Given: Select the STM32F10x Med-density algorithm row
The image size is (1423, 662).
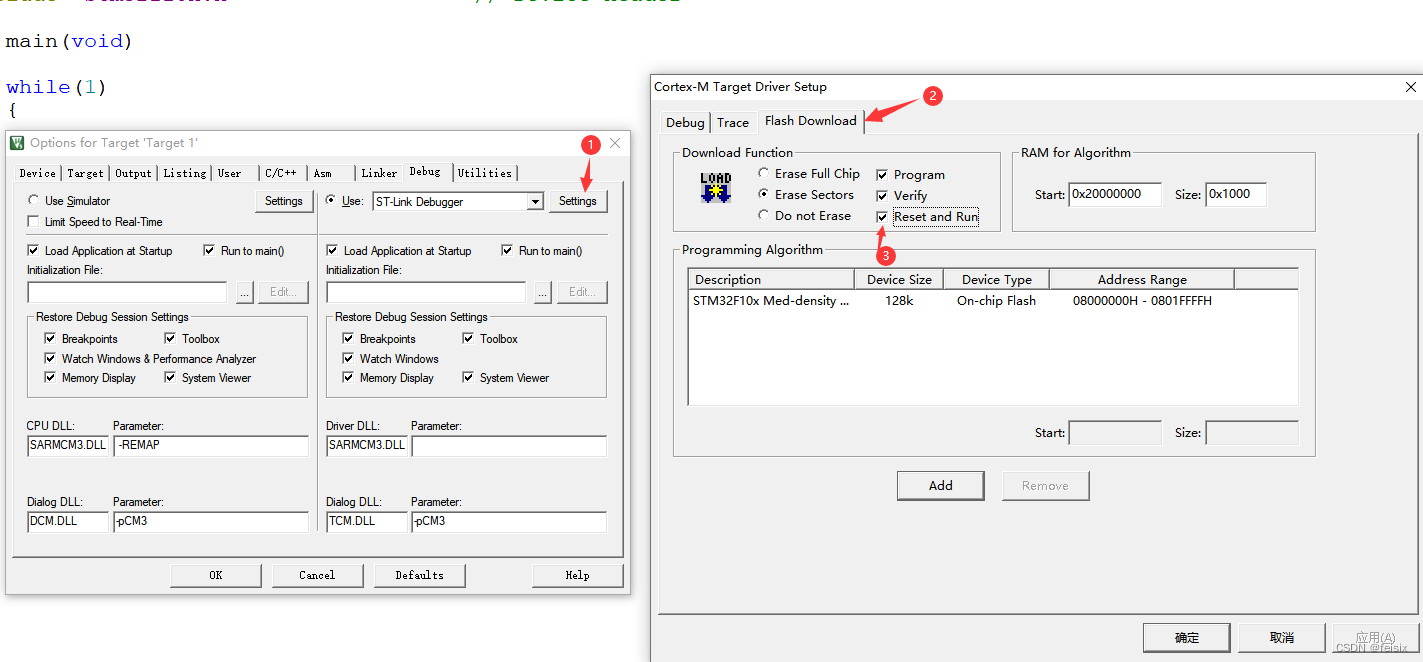Looking at the screenshot, I should point(993,301).
